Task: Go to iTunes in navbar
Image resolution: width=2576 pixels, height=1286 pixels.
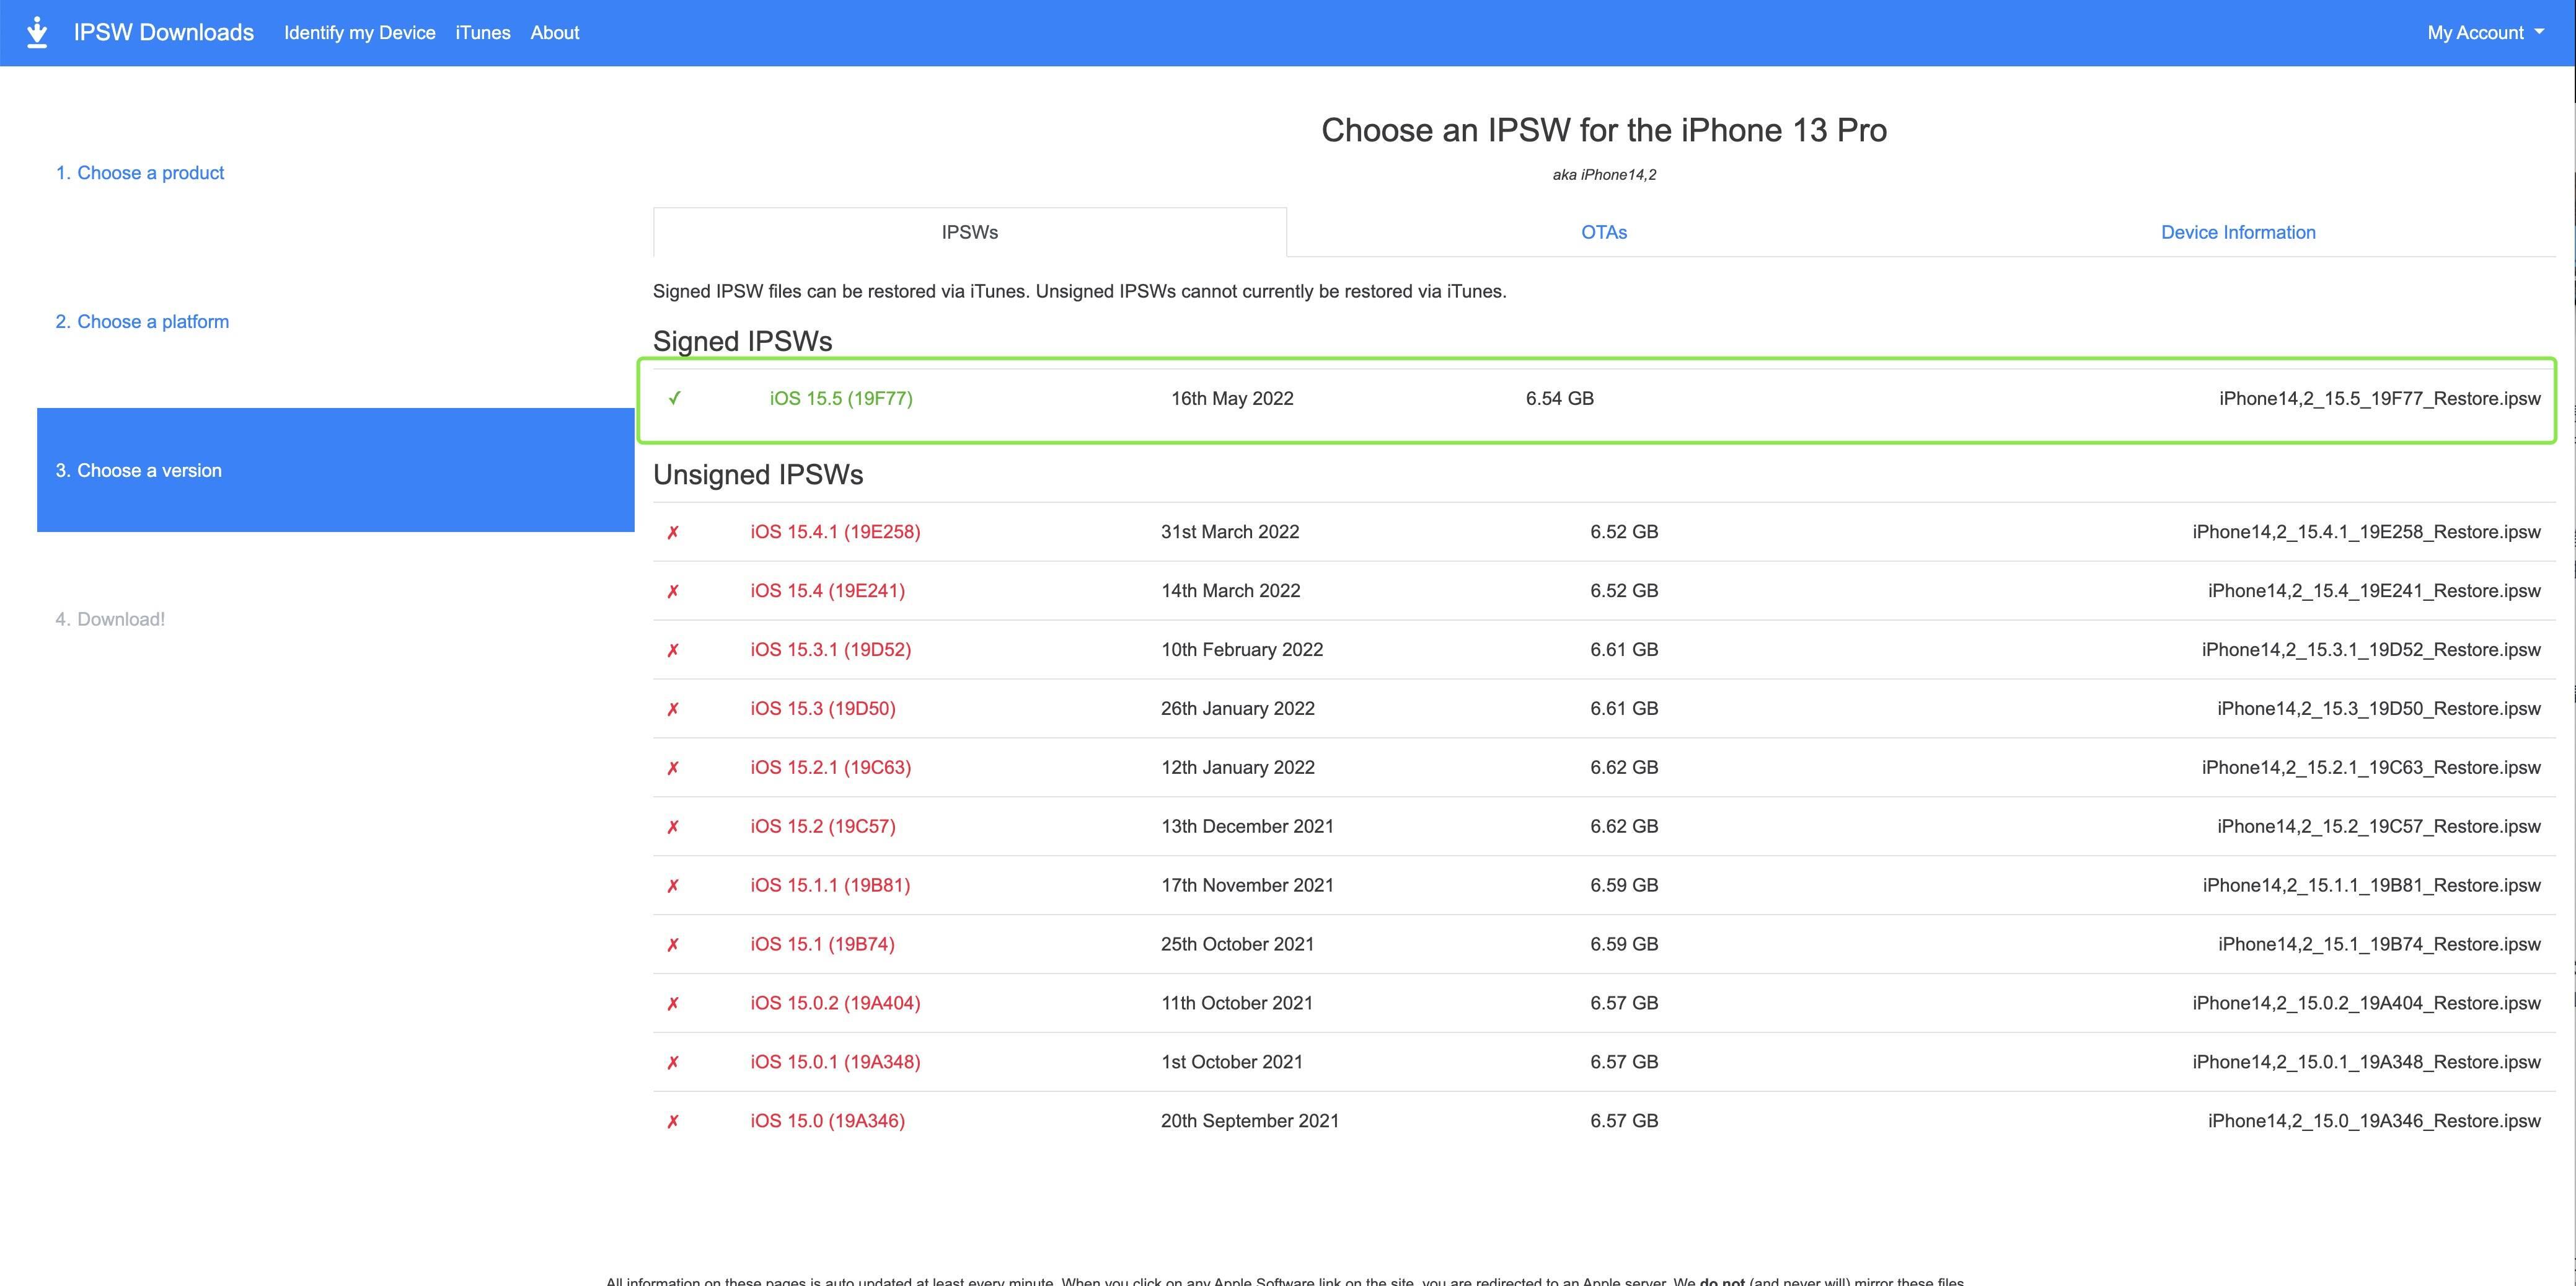Action: click(482, 33)
